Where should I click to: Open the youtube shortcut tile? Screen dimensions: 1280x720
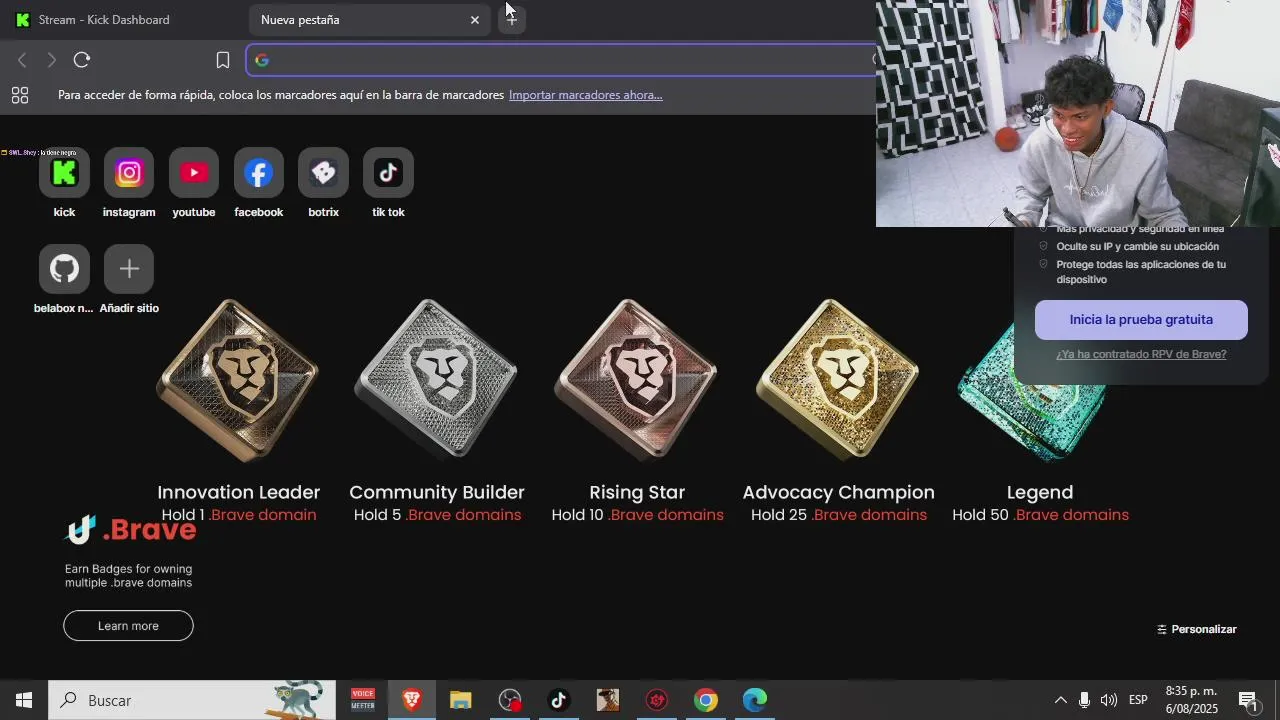194,173
